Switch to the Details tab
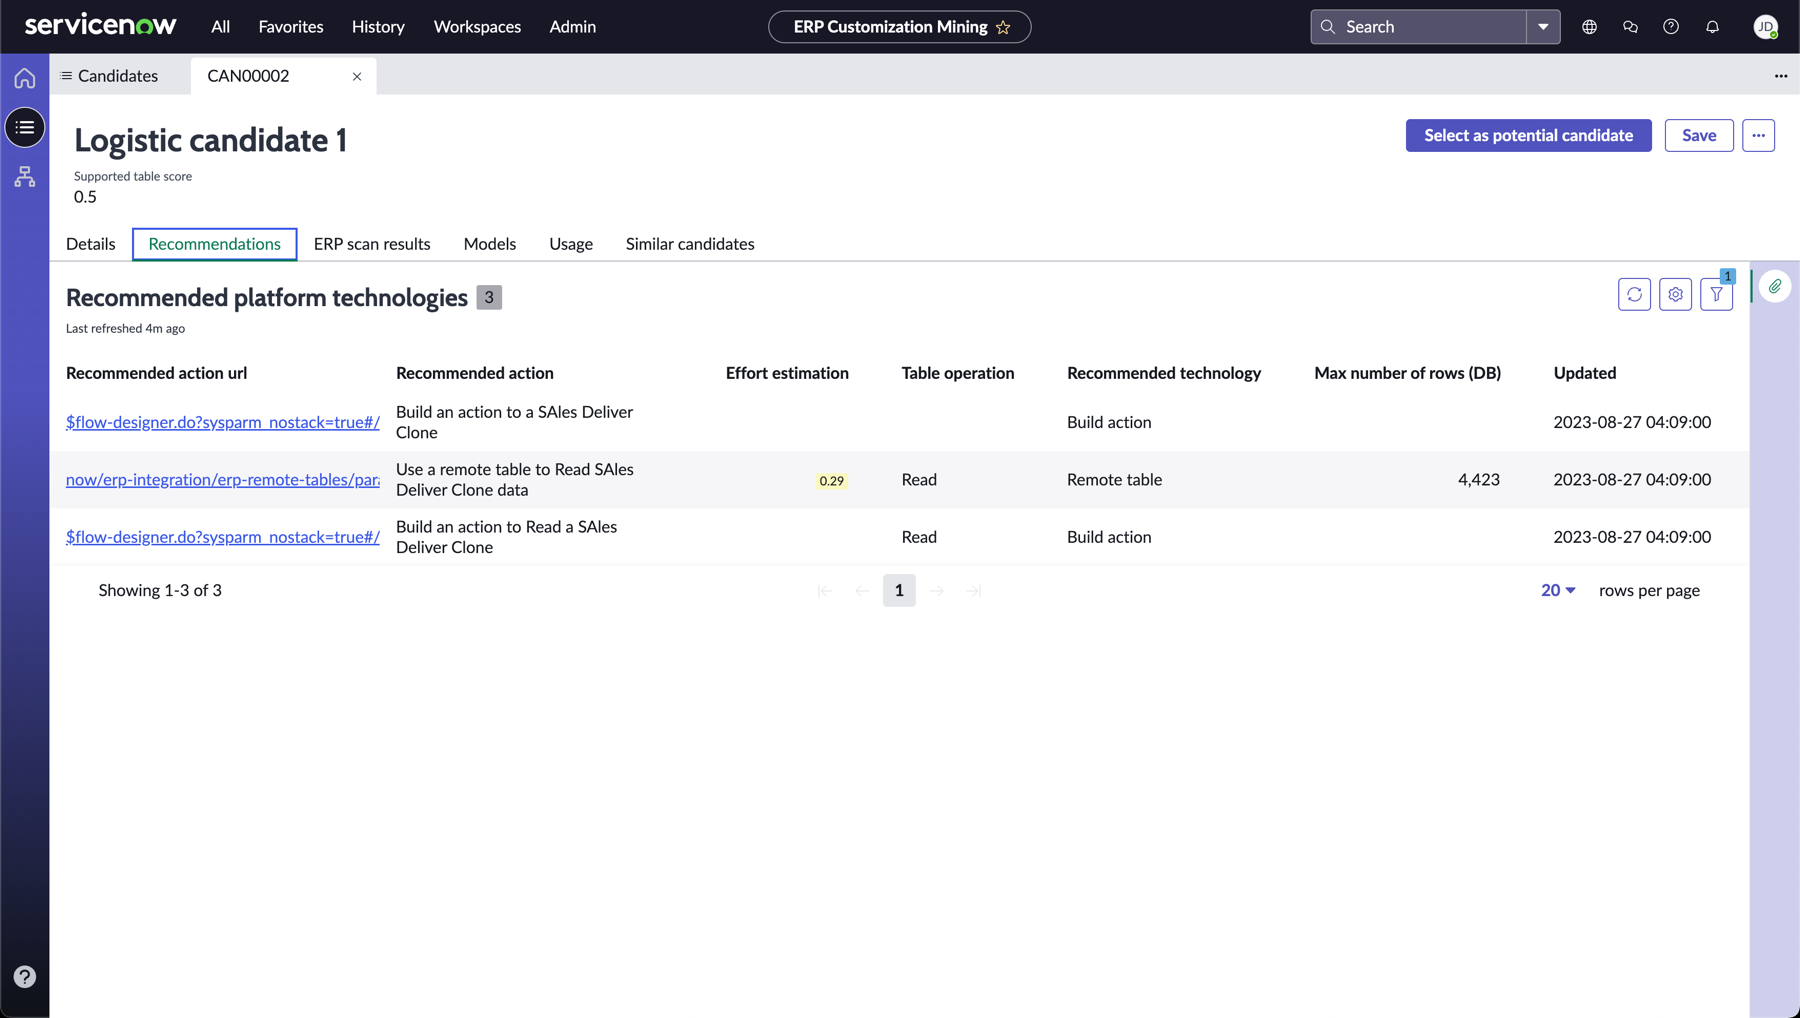Screen dimensions: 1800x1018 [x=90, y=244]
